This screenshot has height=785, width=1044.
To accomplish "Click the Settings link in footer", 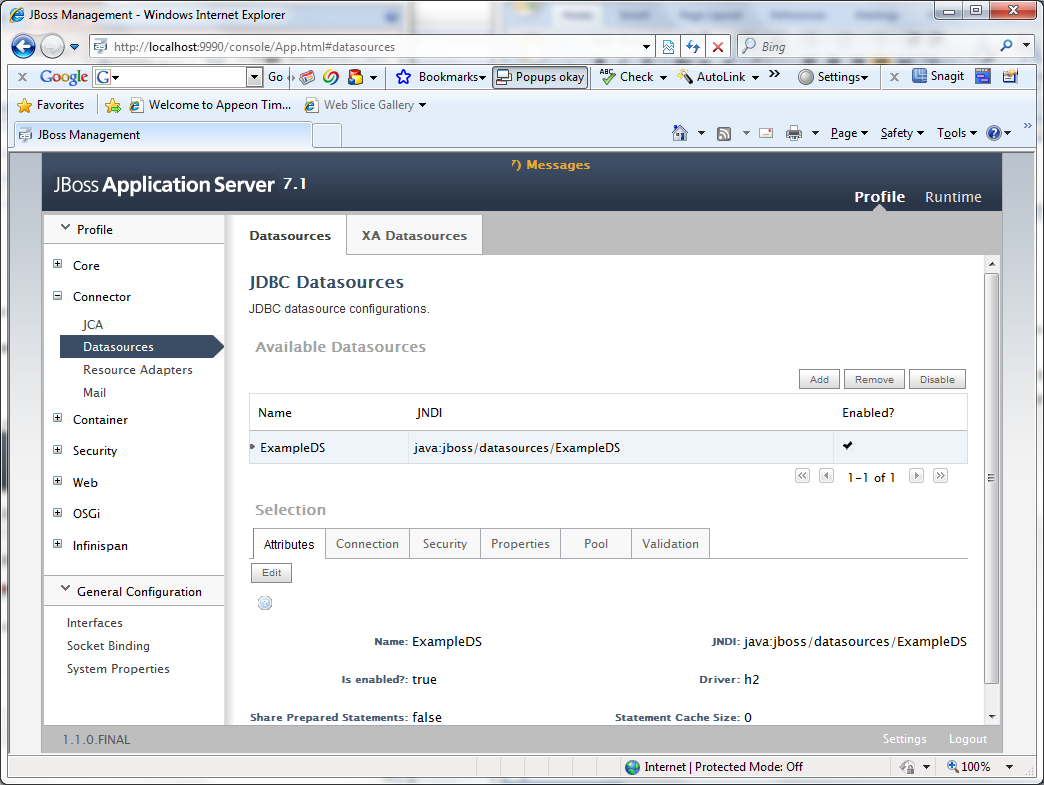I will pos(904,739).
